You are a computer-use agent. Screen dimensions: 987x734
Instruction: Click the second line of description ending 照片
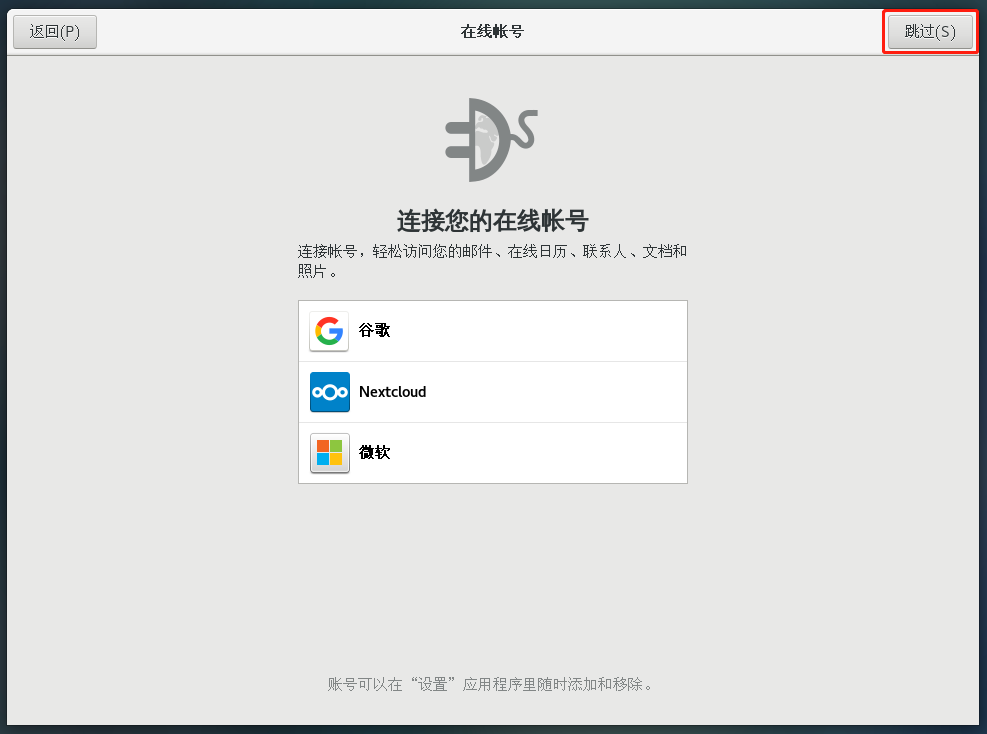tap(317, 271)
